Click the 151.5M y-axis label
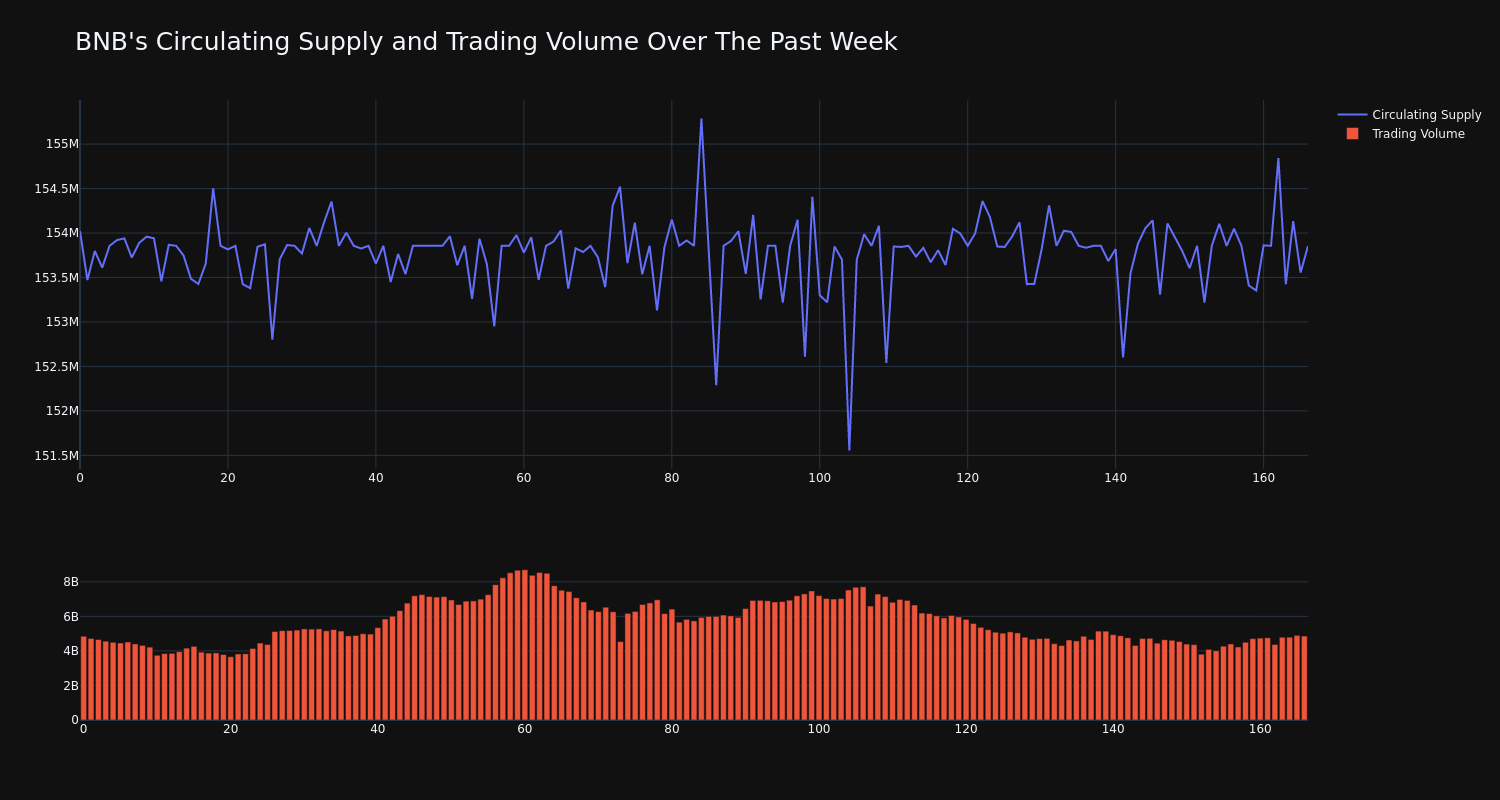Screen dimensions: 1500x800 (x=56, y=456)
